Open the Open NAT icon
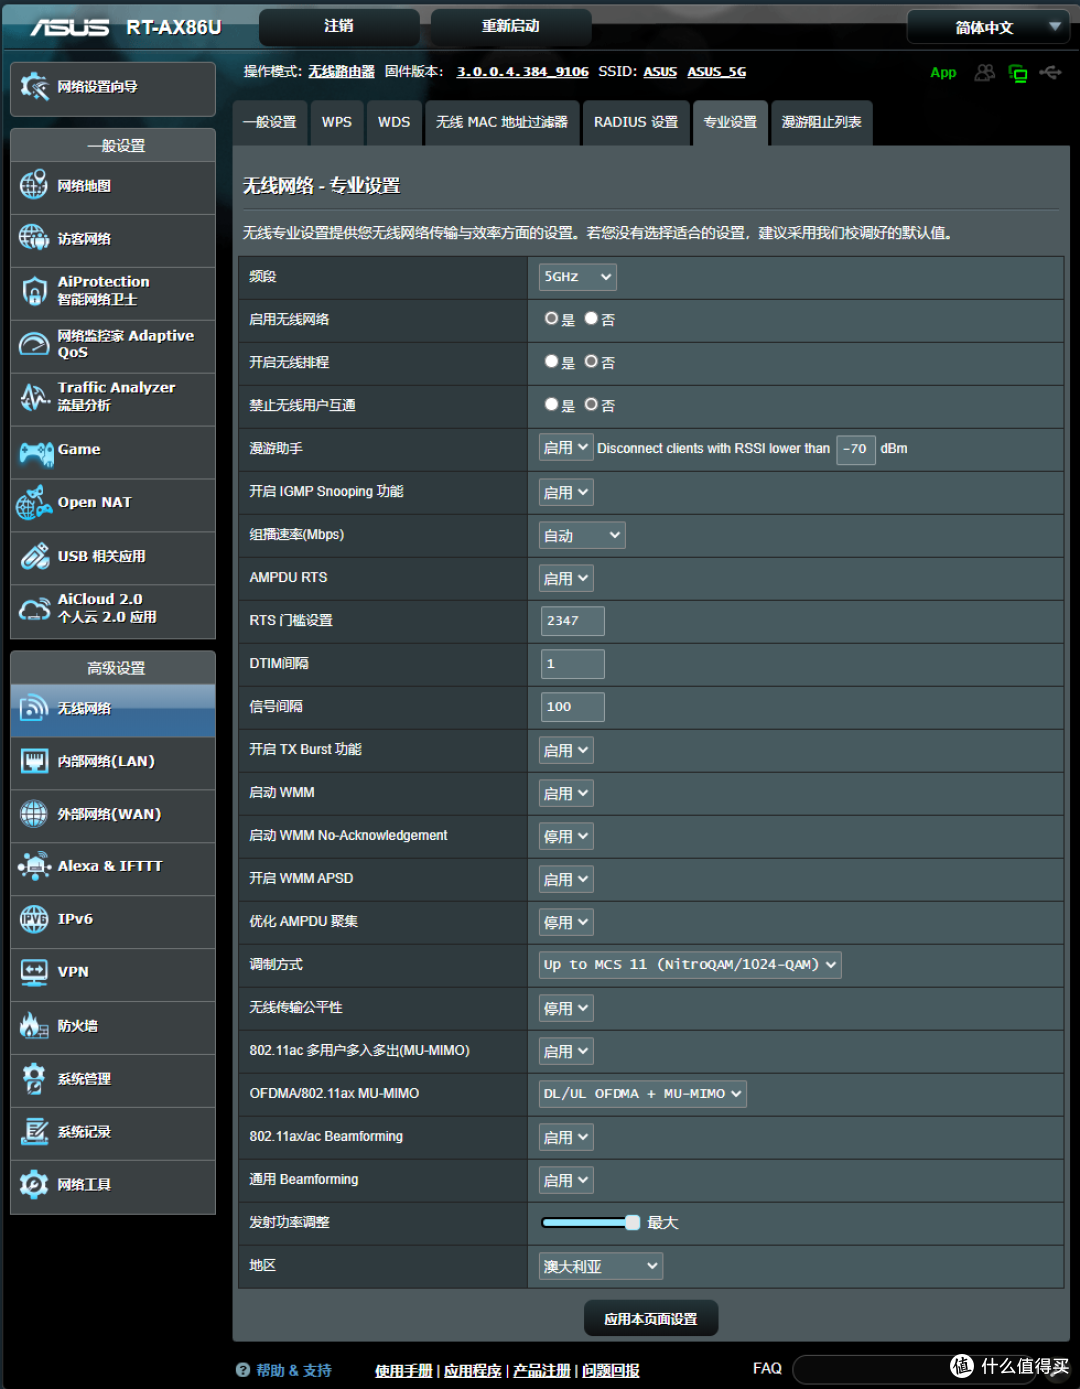This screenshot has height=1389, width=1080. click(x=34, y=503)
